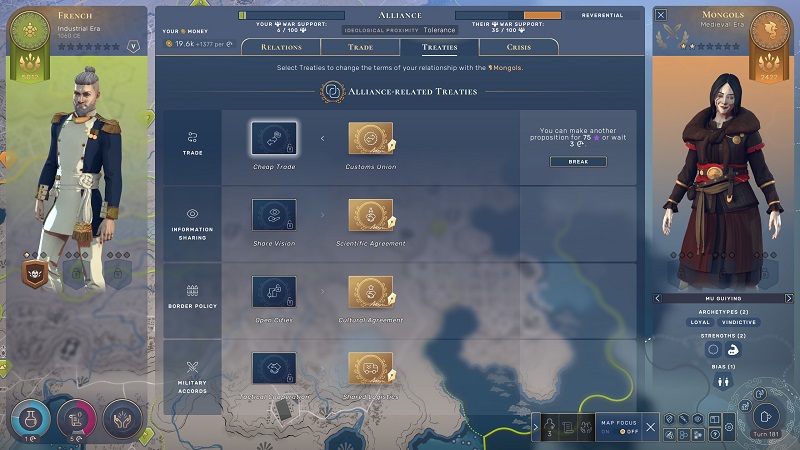This screenshot has width=800, height=450.
Task: Select the Cheap Trade treaty card
Action: (x=274, y=138)
